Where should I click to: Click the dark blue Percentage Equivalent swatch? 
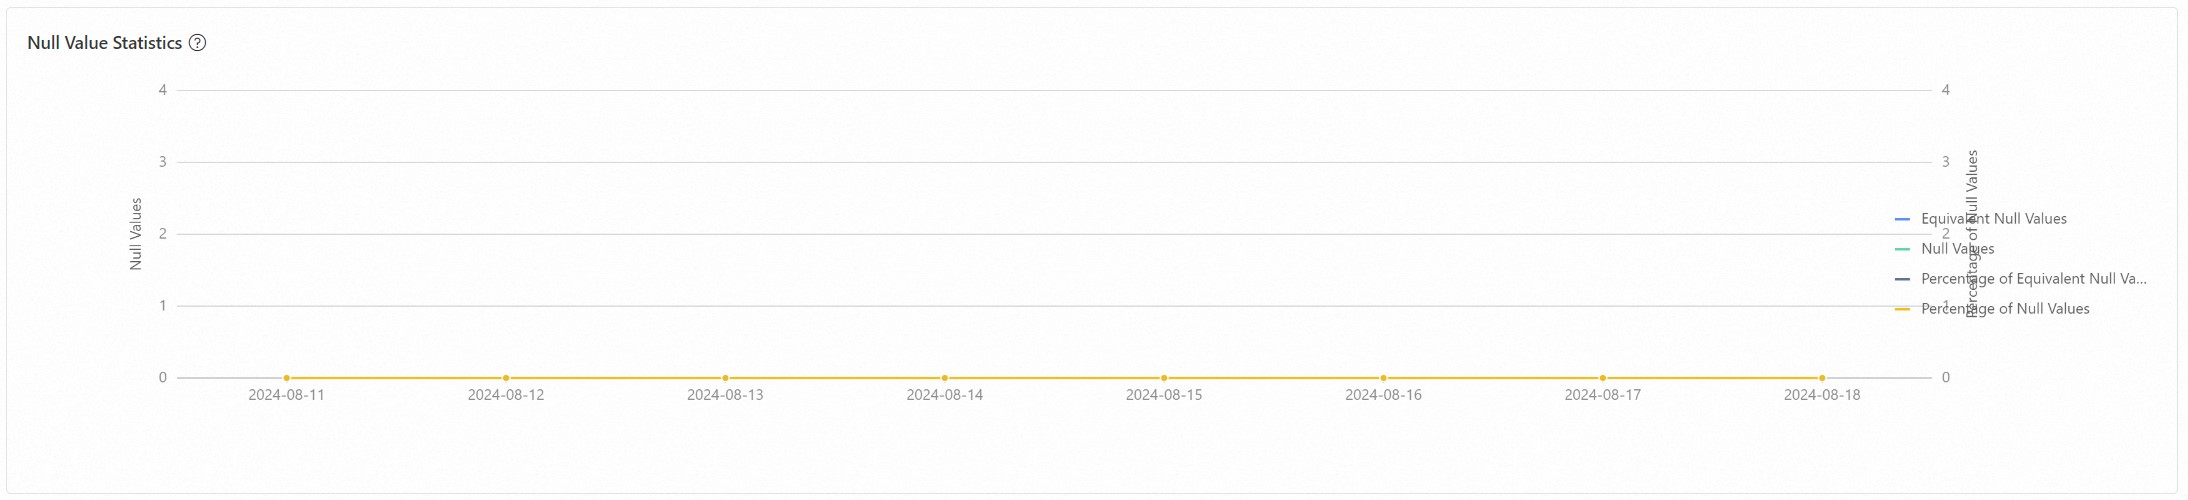1902,279
